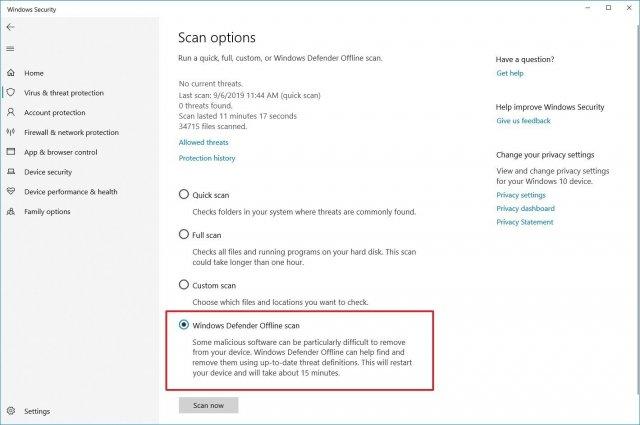
Task: Select the Full scan radio button
Action: pyautogui.click(x=184, y=234)
